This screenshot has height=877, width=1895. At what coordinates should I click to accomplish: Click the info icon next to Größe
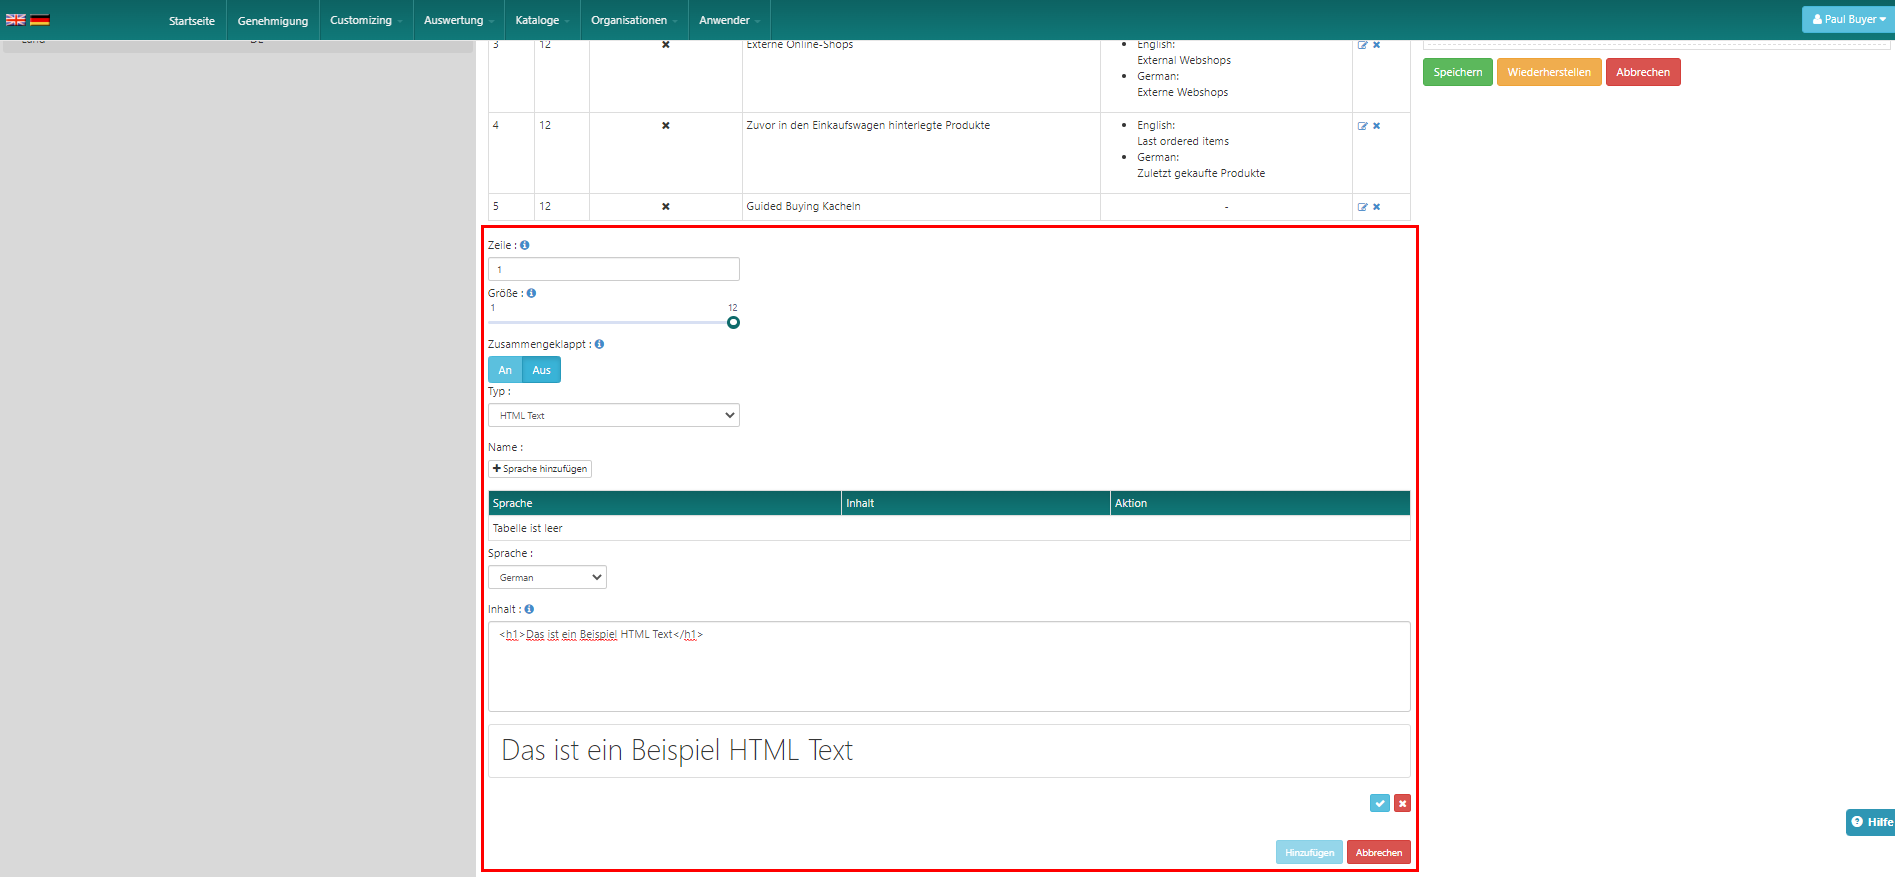(531, 293)
